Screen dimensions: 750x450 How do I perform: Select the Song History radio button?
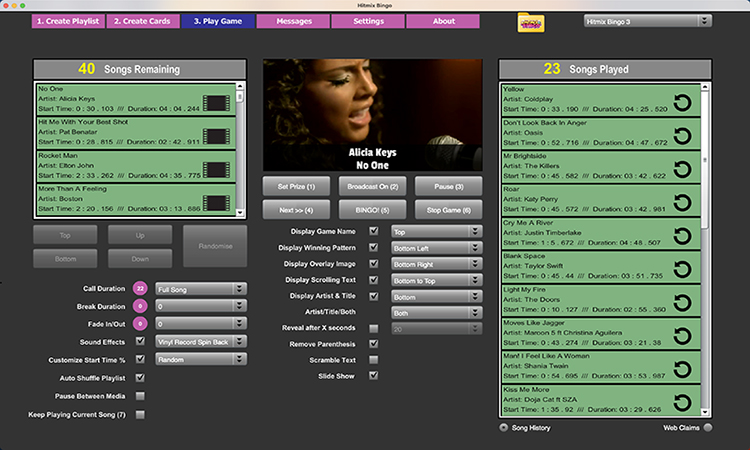click(x=503, y=428)
